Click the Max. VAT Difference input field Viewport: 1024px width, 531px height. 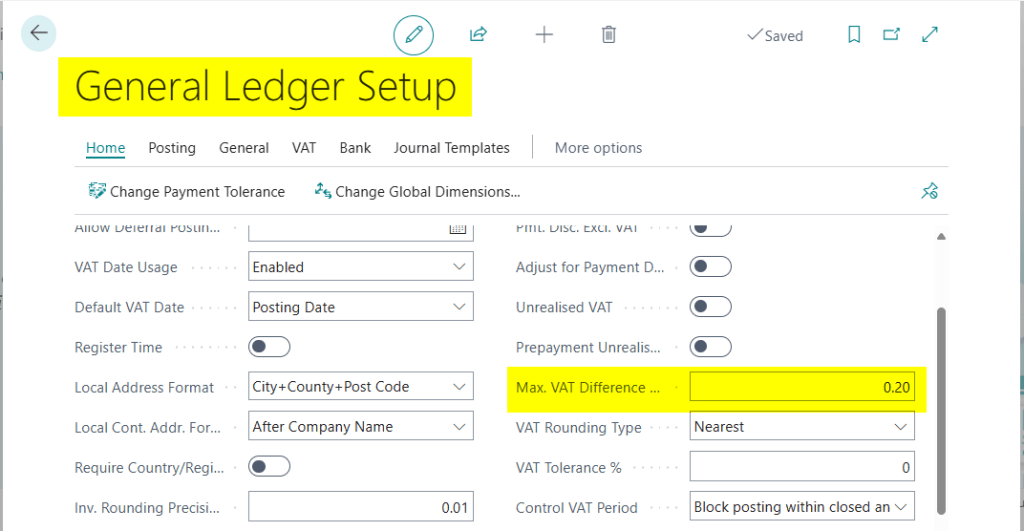pyautogui.click(x=802, y=387)
